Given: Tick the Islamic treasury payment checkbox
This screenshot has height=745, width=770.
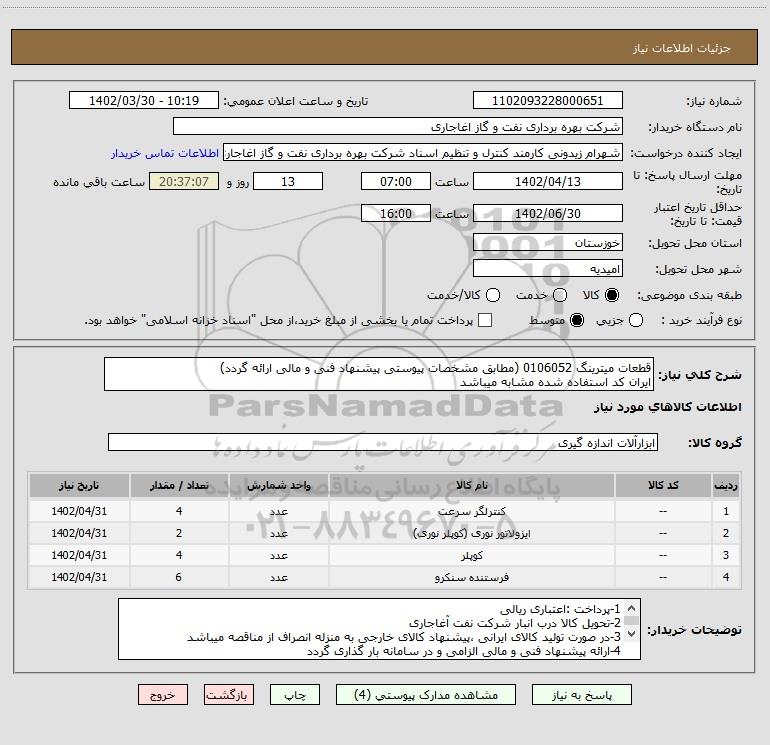Looking at the screenshot, I should (485, 320).
